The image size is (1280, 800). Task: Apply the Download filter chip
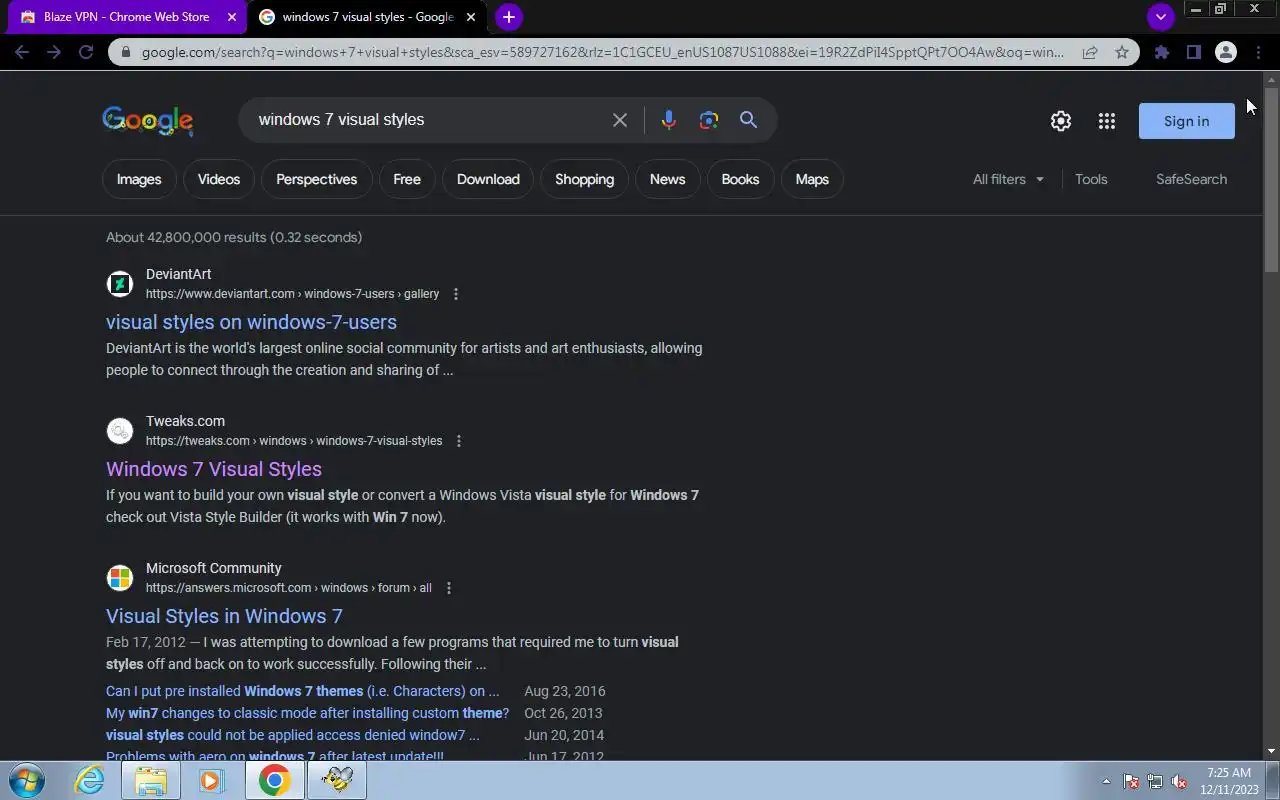tap(488, 179)
